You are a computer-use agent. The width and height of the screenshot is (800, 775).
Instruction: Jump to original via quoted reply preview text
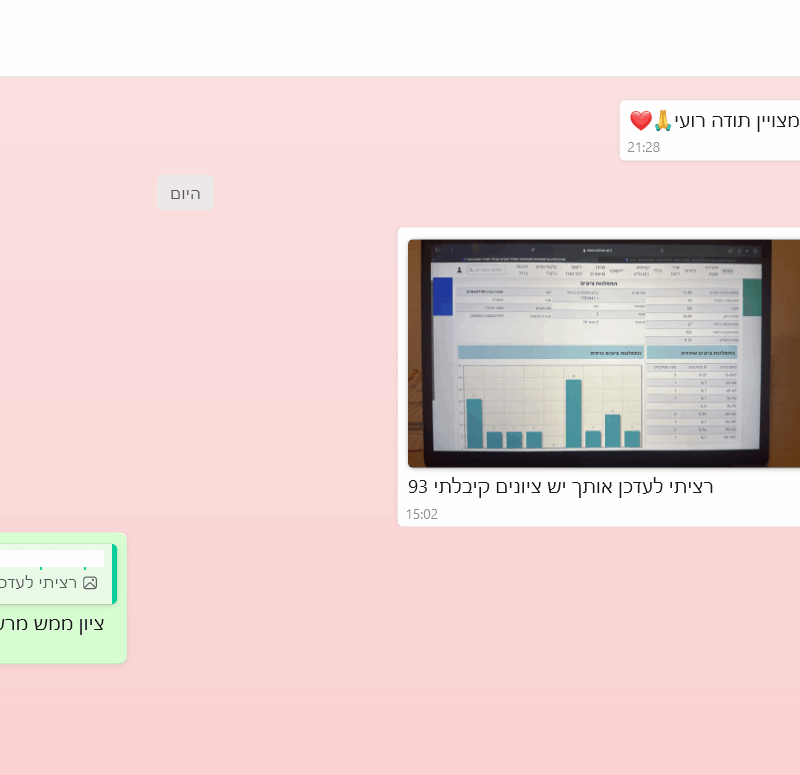point(40,582)
